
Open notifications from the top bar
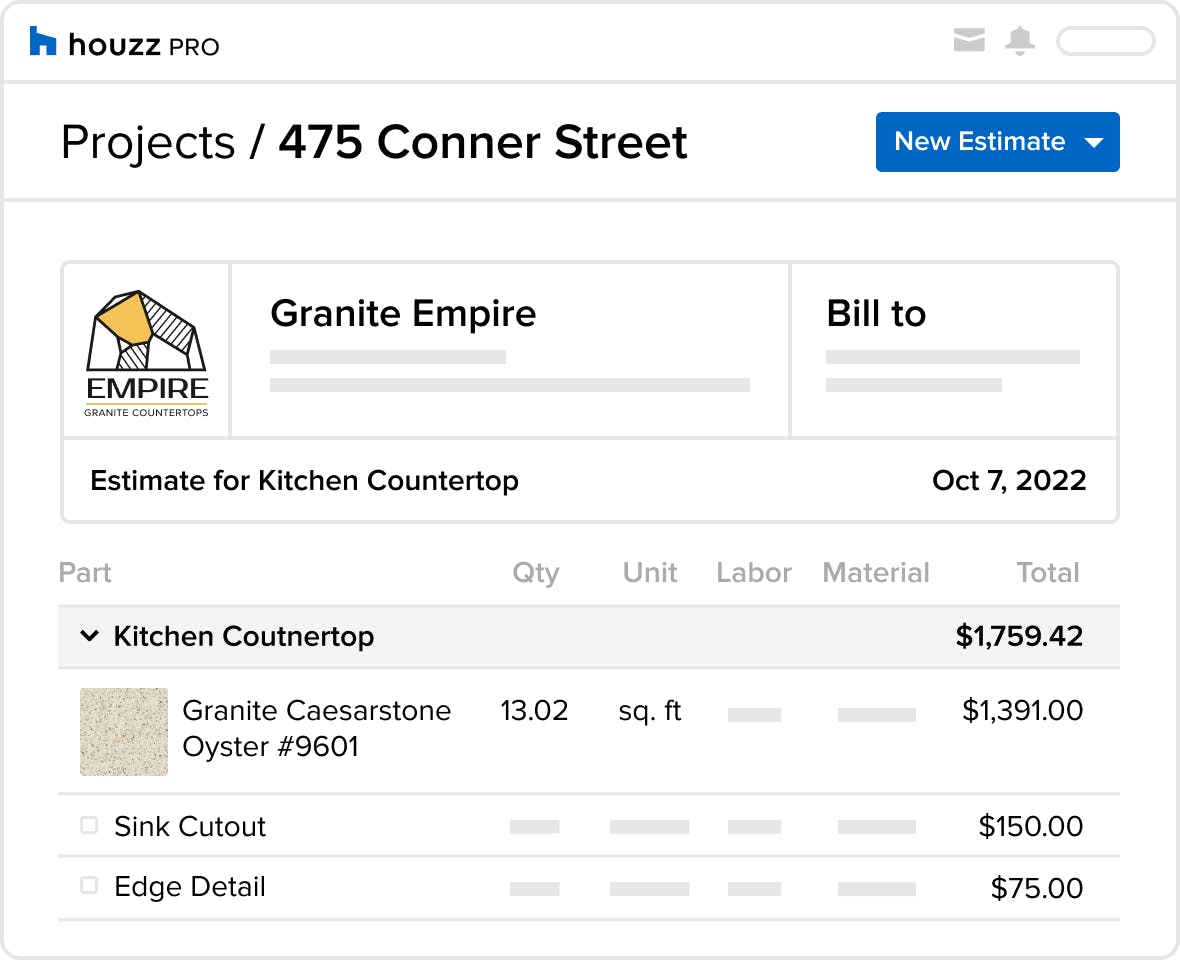point(1020,41)
